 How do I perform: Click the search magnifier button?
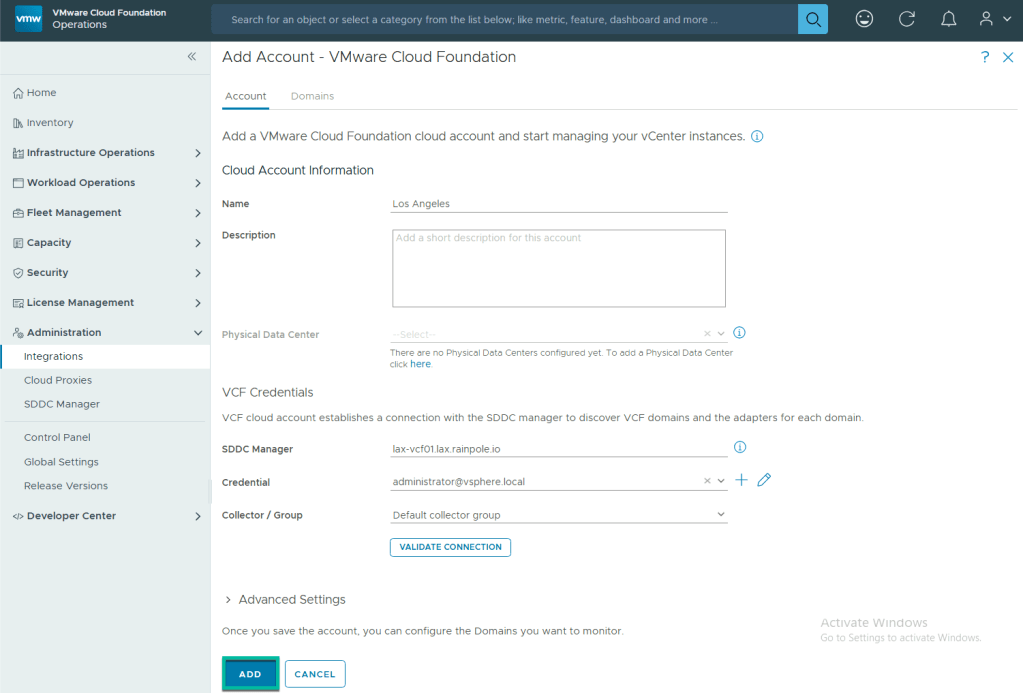[x=812, y=19]
